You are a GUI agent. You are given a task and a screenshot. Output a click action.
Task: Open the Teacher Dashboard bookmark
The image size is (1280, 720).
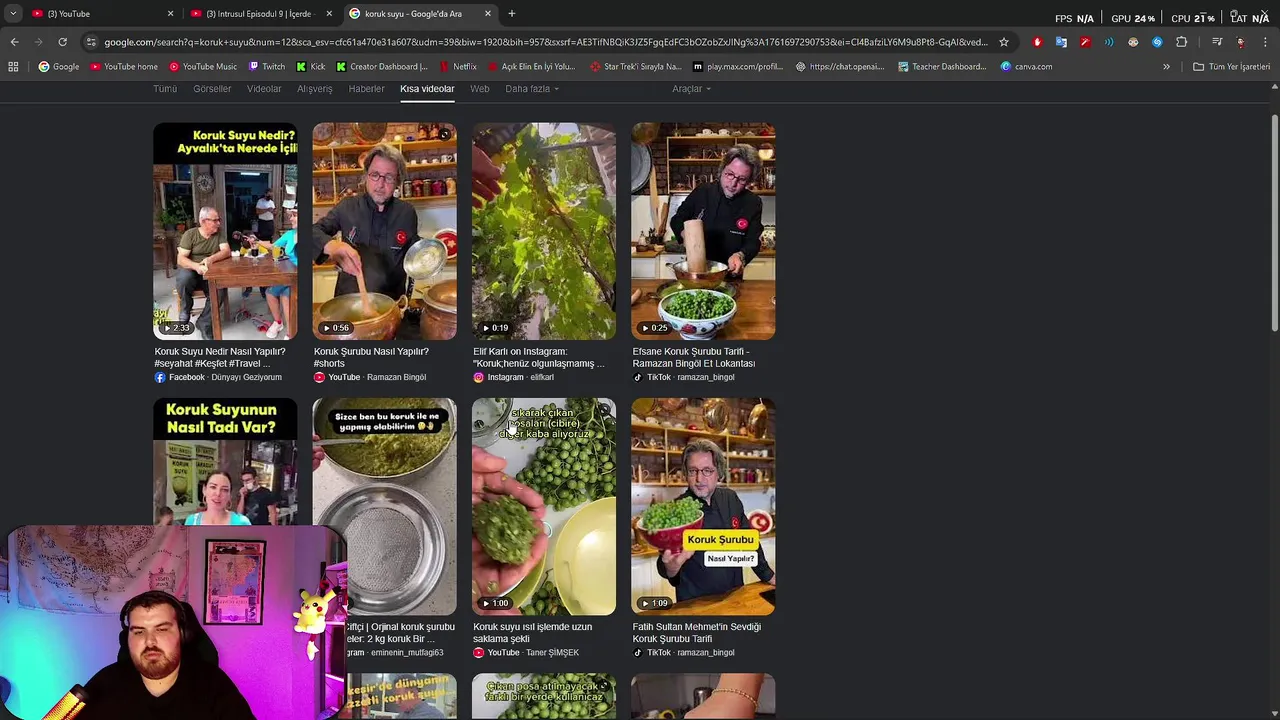(942, 67)
